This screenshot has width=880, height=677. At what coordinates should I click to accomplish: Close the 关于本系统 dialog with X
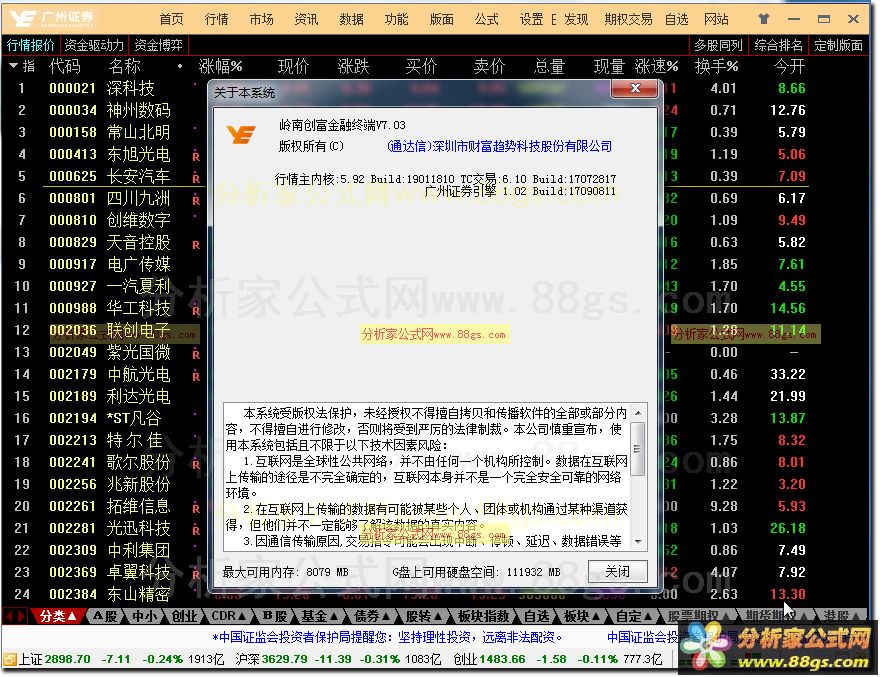tap(635, 88)
